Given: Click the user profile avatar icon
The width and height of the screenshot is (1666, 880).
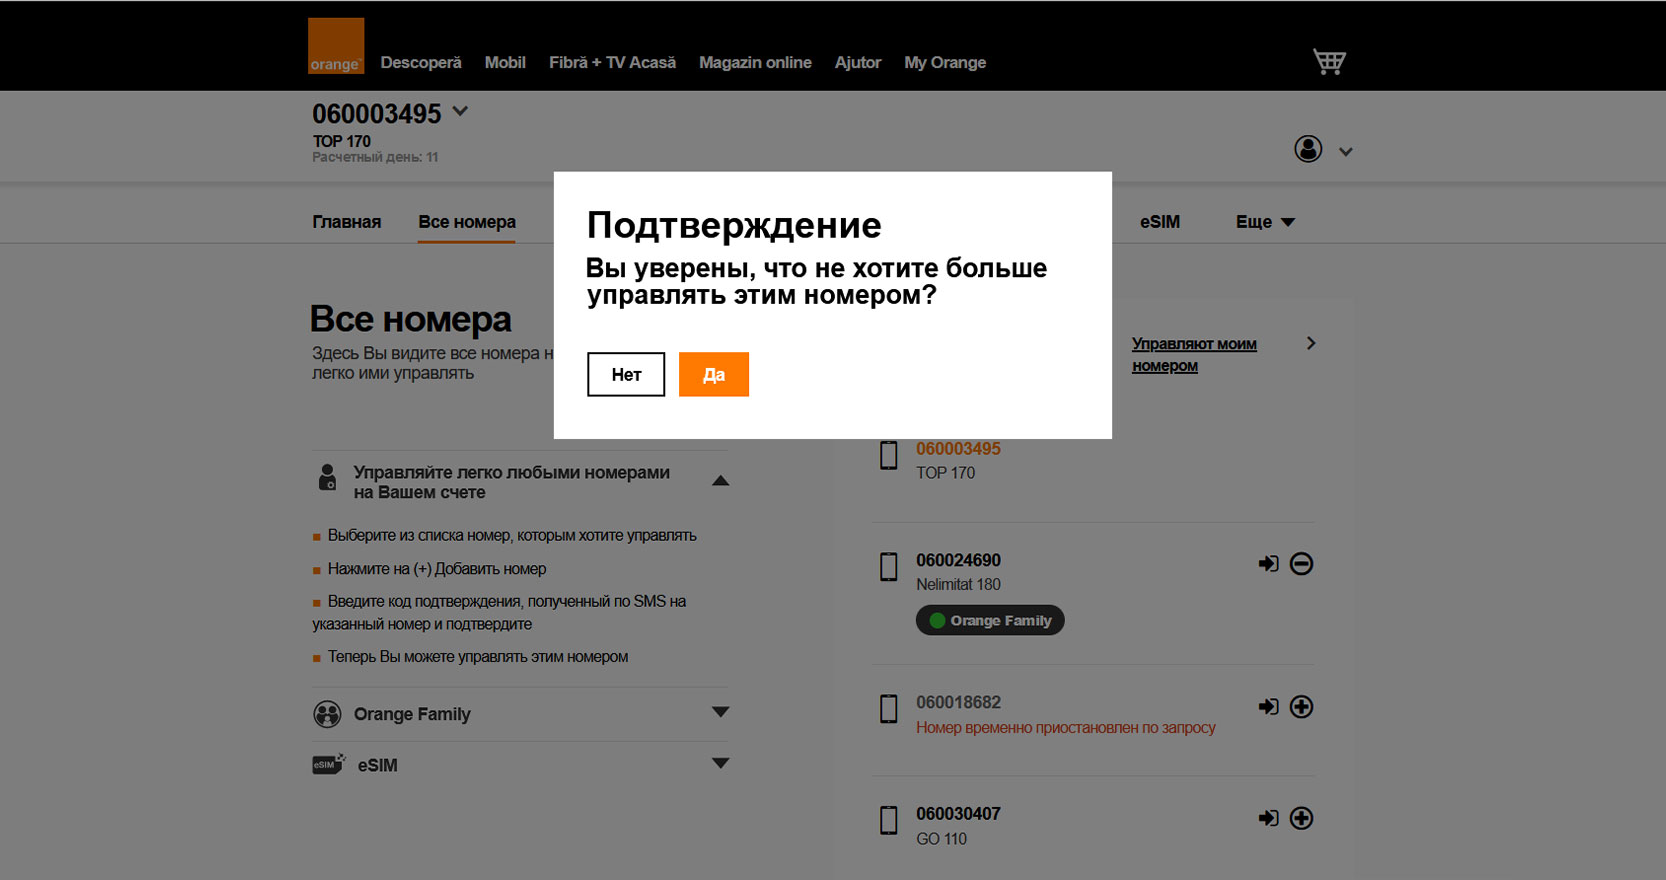Looking at the screenshot, I should [1308, 149].
